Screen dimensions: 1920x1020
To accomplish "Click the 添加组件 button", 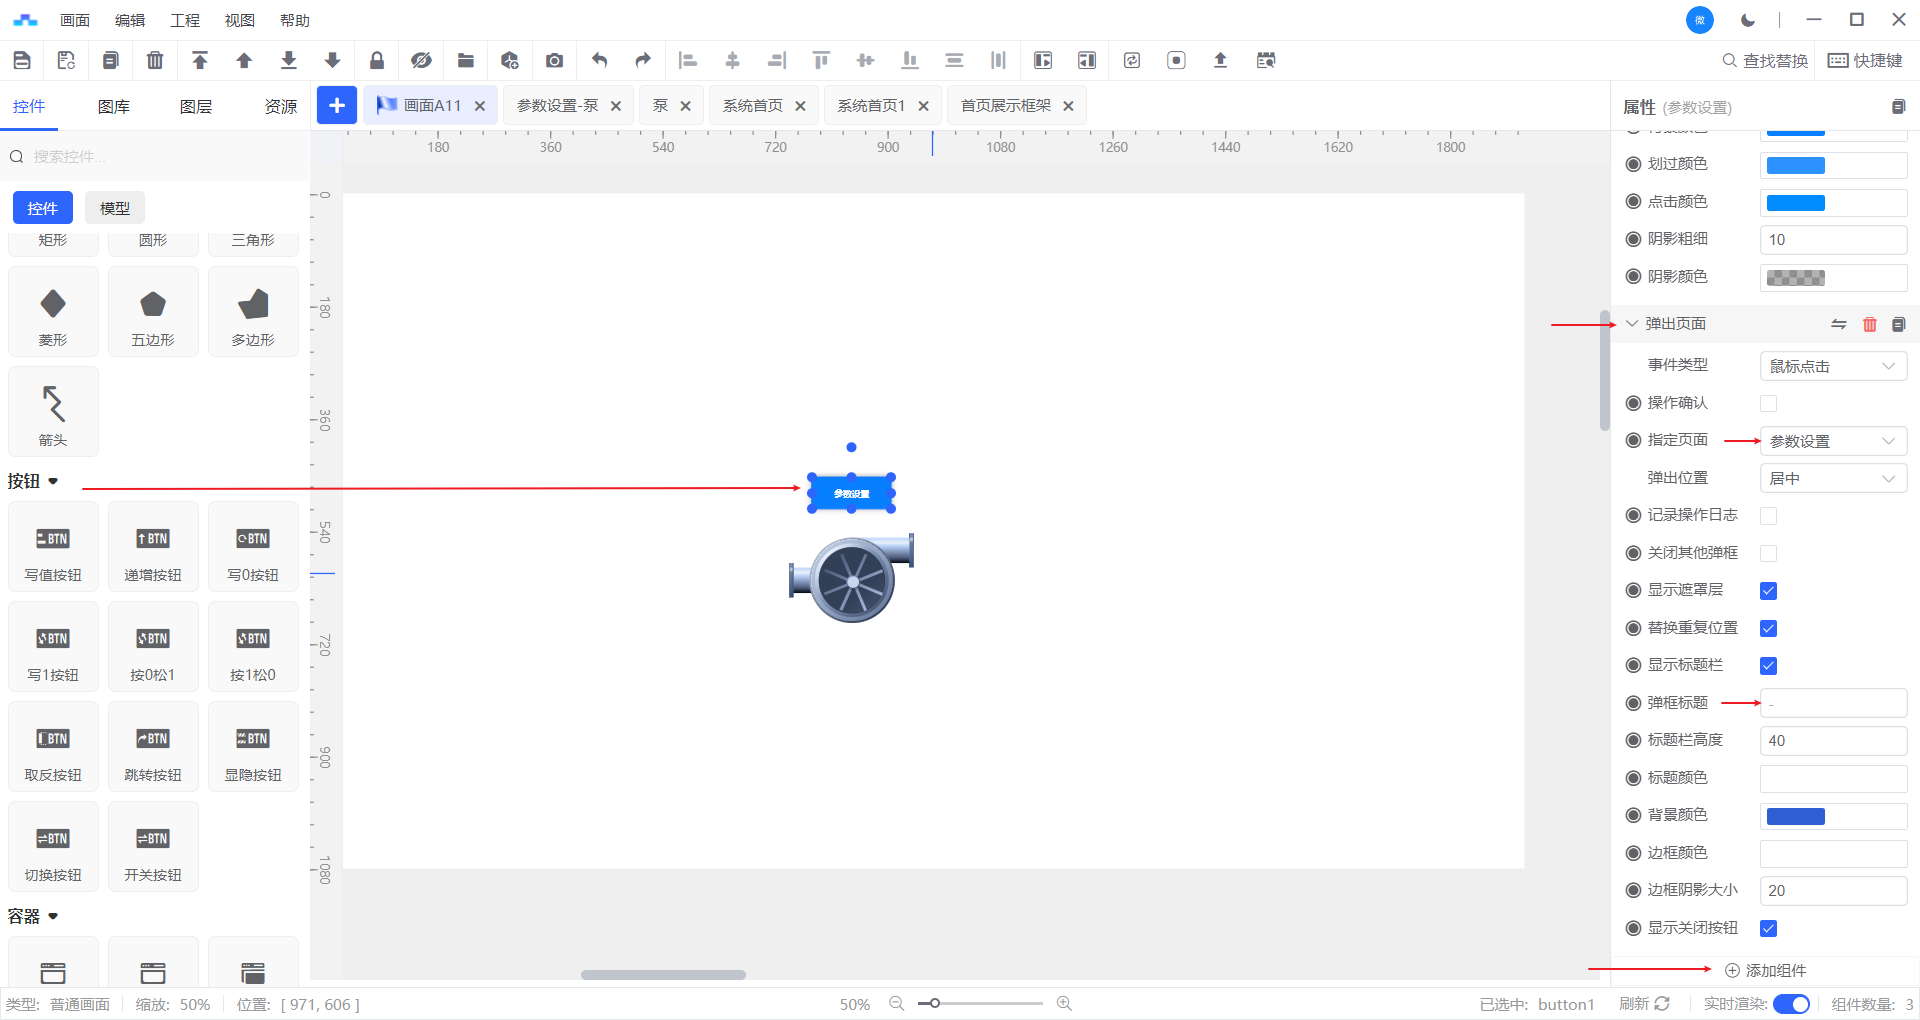I will [1765, 971].
